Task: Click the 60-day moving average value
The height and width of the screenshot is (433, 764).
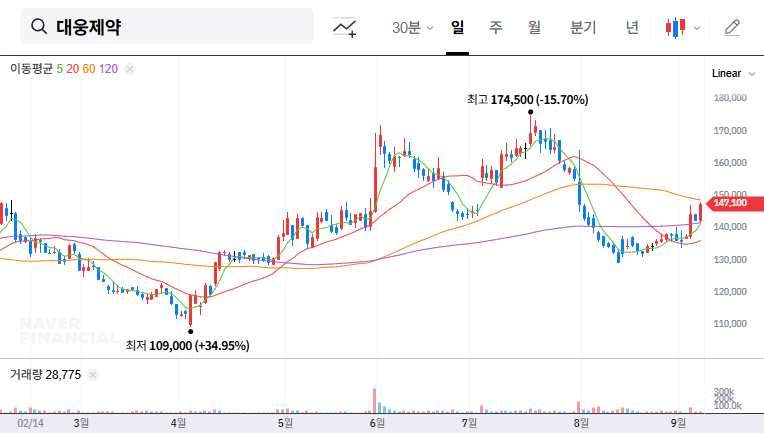Action: [x=89, y=69]
